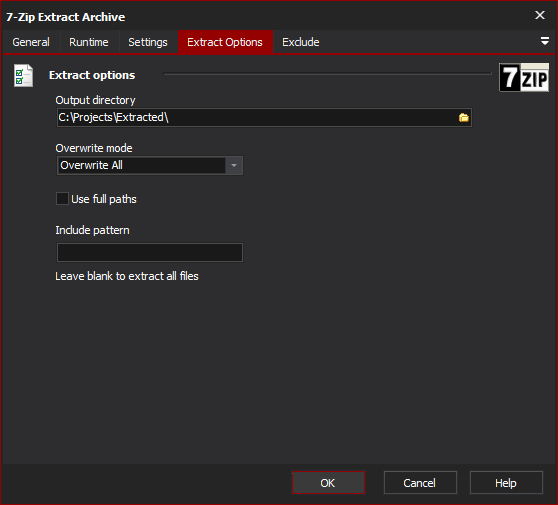This screenshot has height=505, width=558.
Task: Select the Extract Options tab
Action: pos(225,42)
